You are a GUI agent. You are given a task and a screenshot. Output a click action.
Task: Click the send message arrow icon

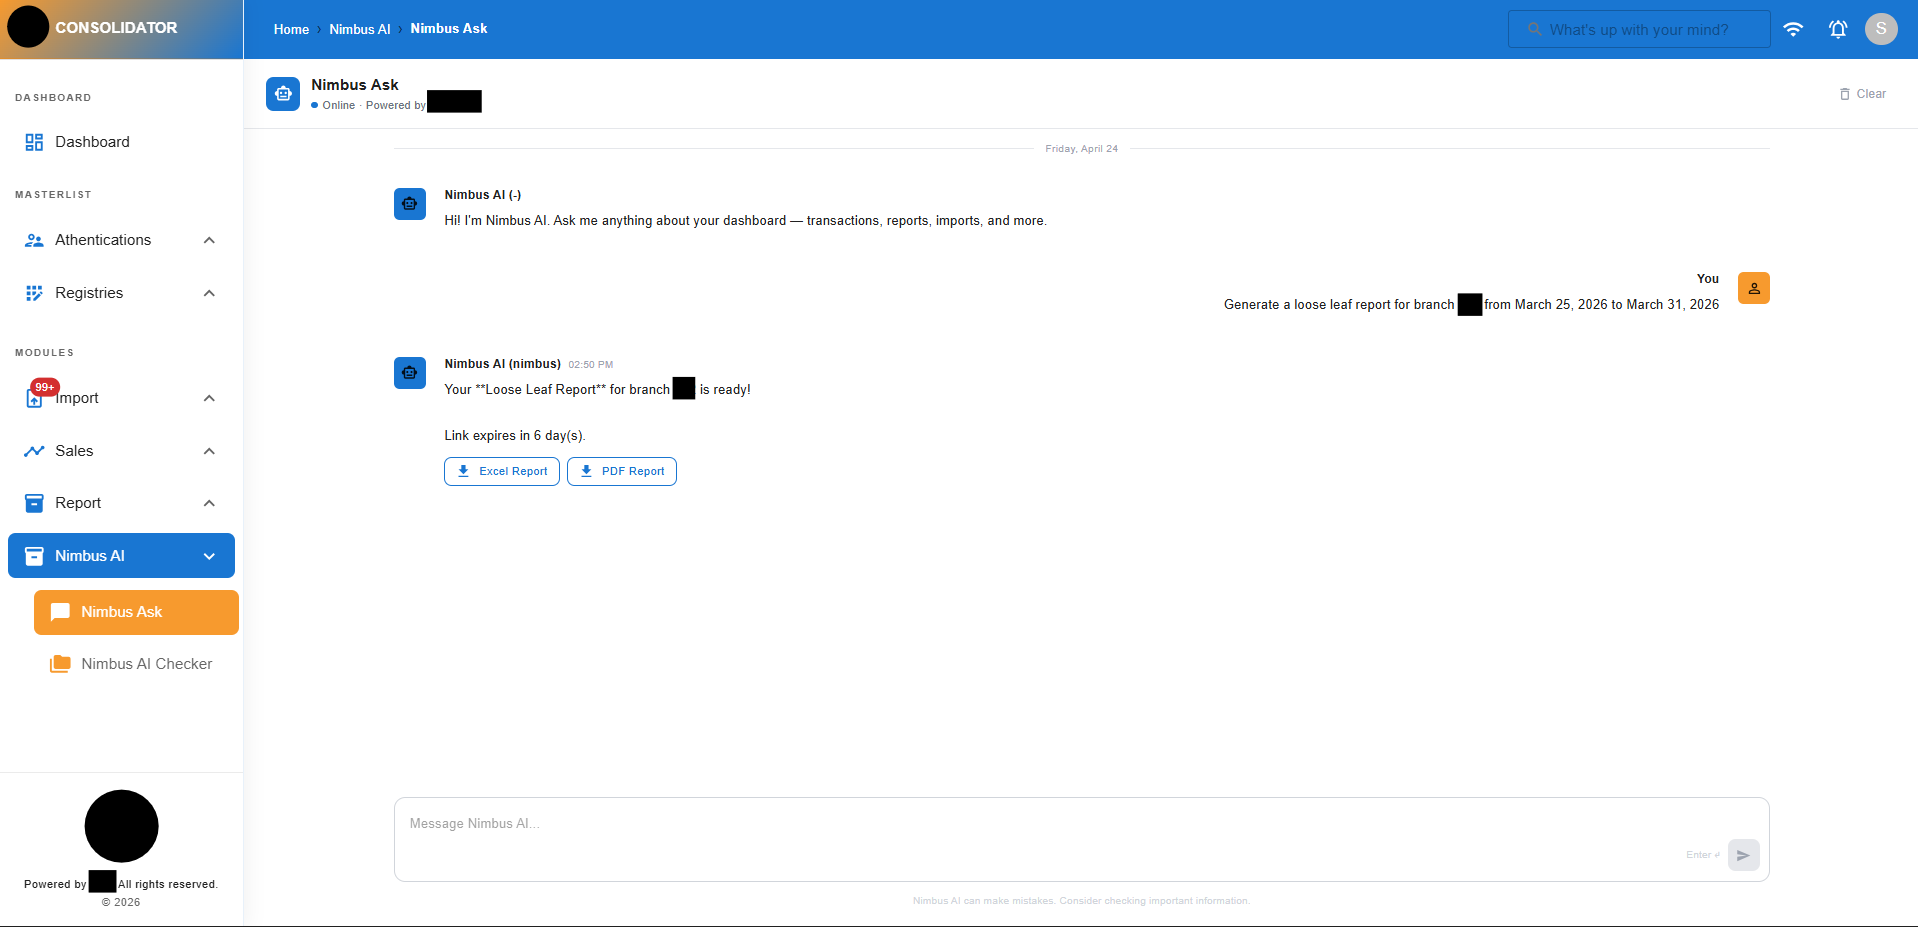tap(1743, 855)
